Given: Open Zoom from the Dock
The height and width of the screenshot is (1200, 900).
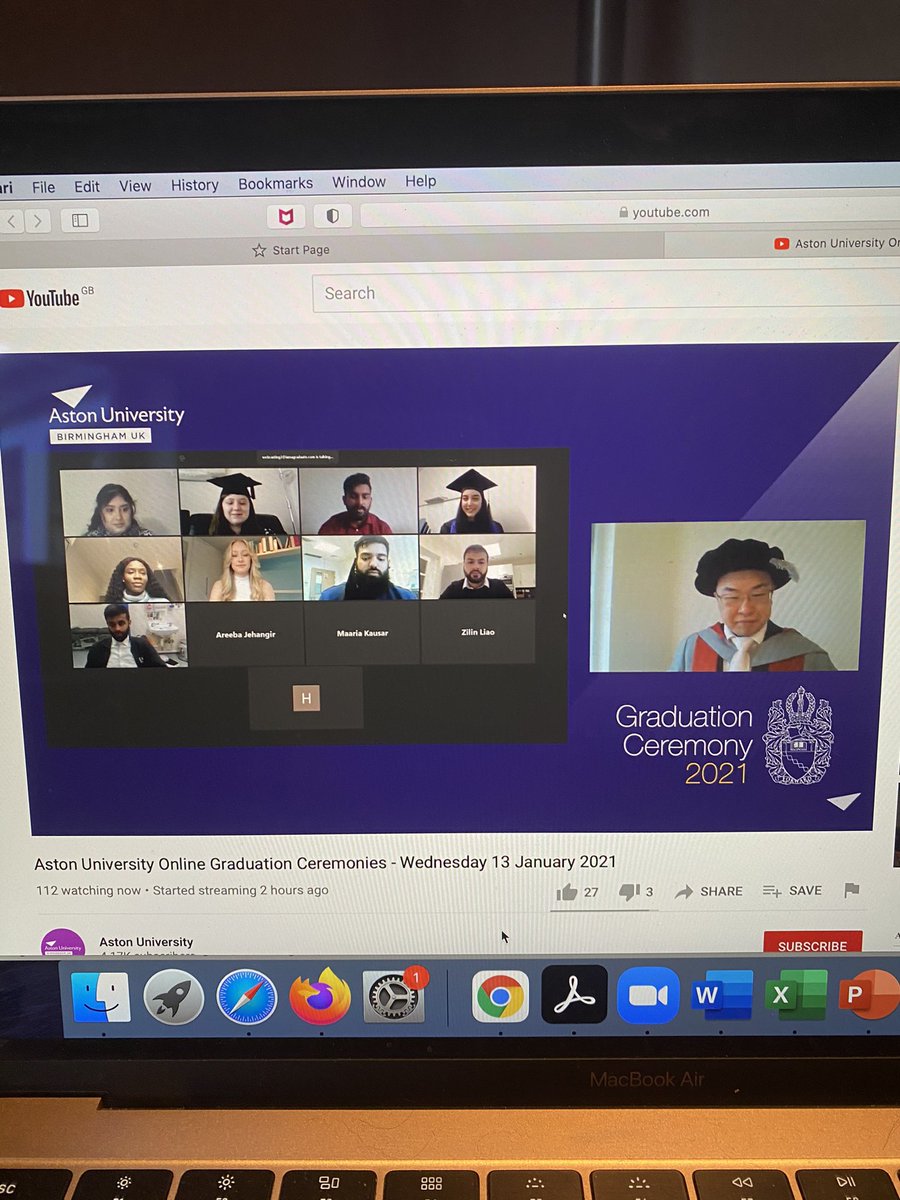Looking at the screenshot, I should point(647,995).
